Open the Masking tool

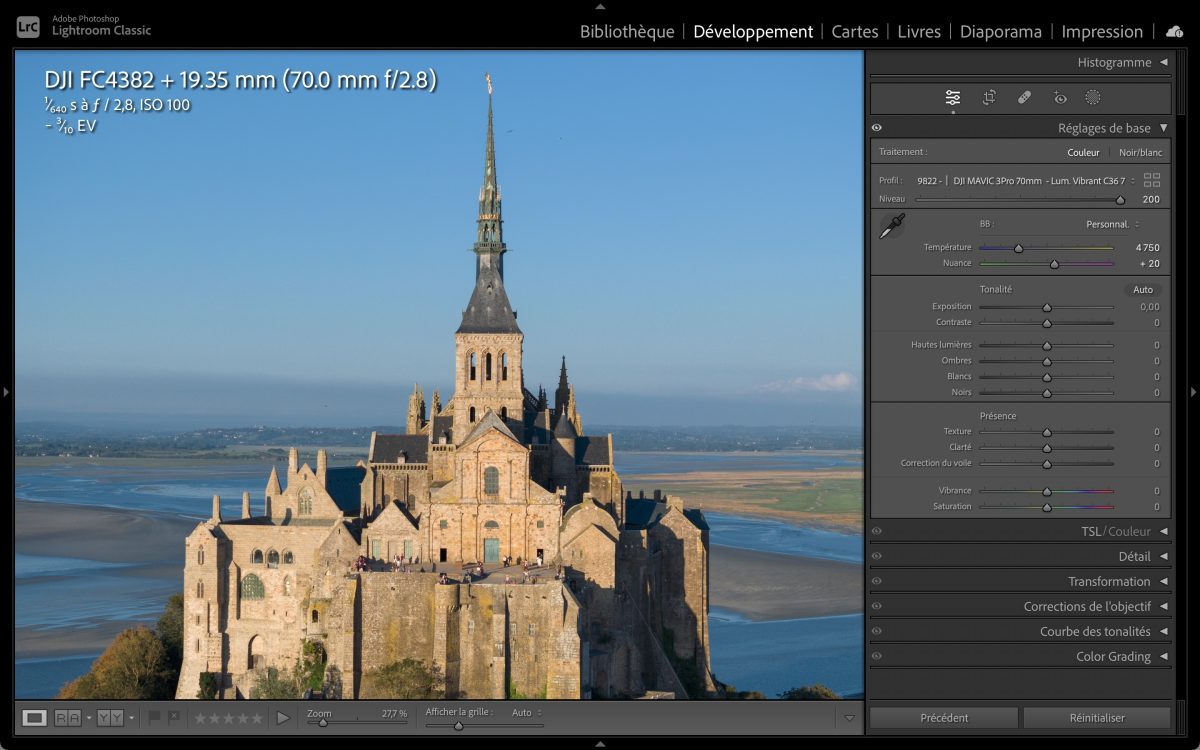coord(1093,97)
